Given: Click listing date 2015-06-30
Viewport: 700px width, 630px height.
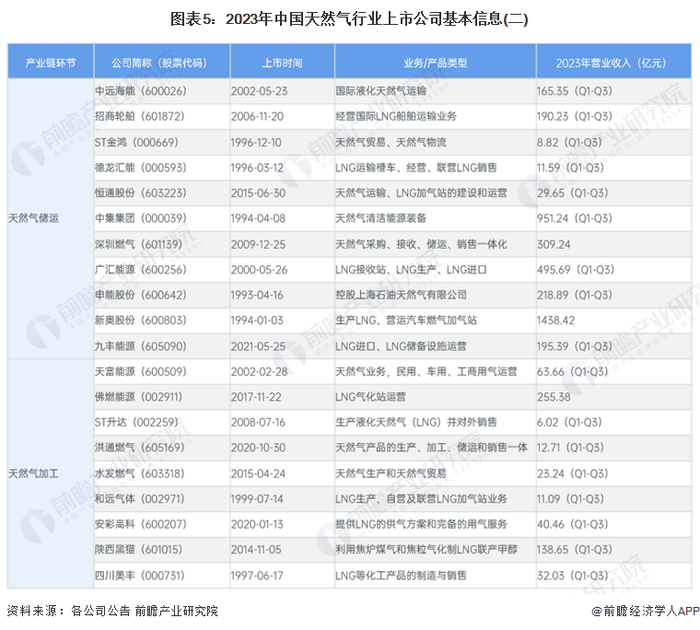Looking at the screenshot, I should click(258, 193).
